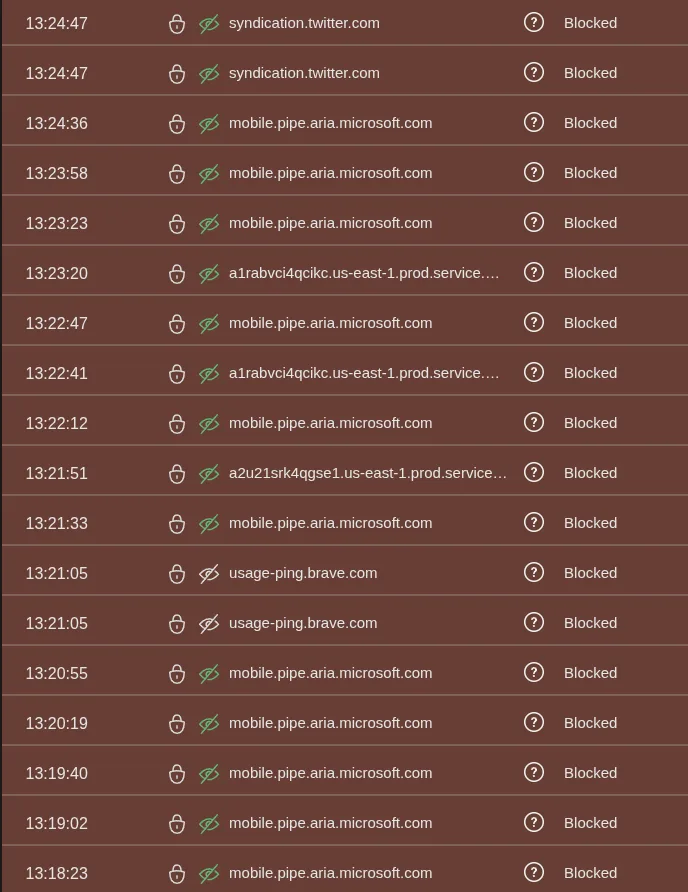Expand the 13:21:51 log row for full details

(x=368, y=472)
